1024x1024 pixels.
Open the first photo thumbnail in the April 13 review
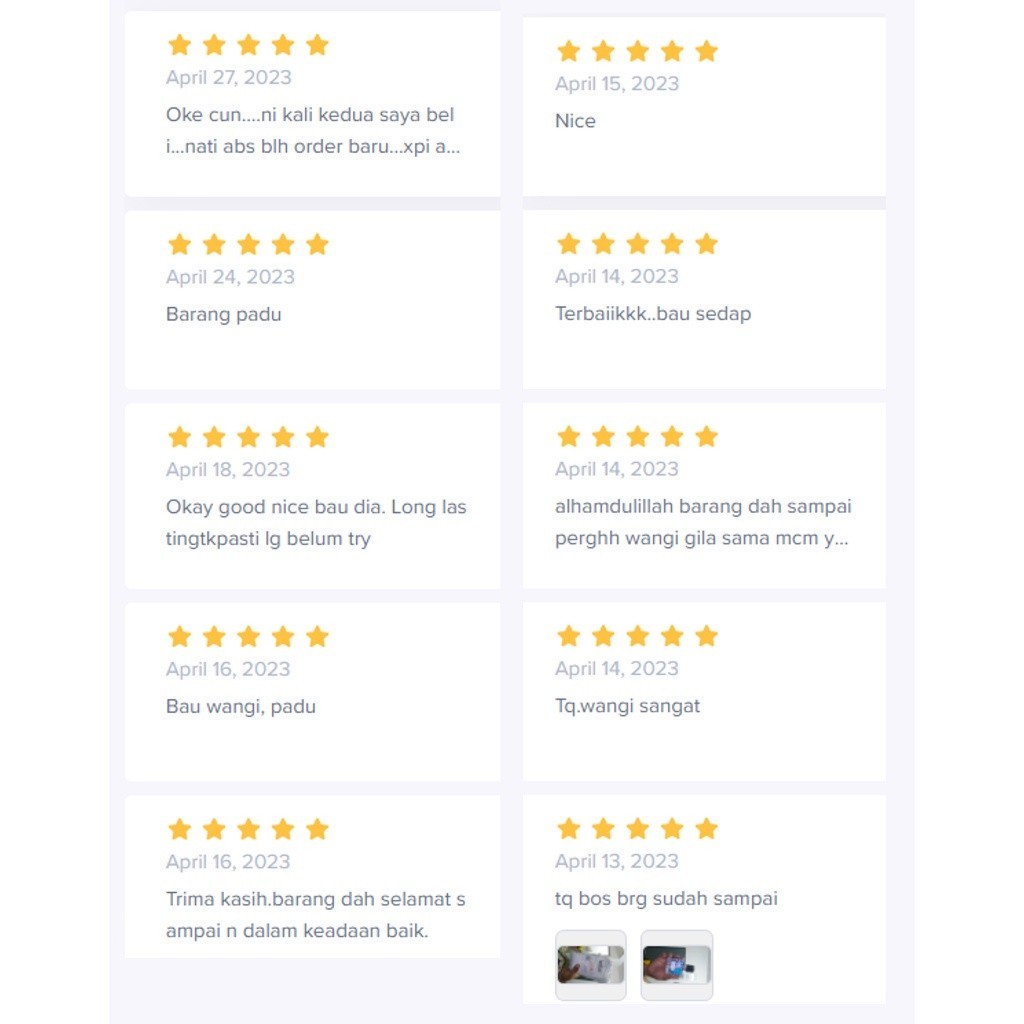coord(591,965)
